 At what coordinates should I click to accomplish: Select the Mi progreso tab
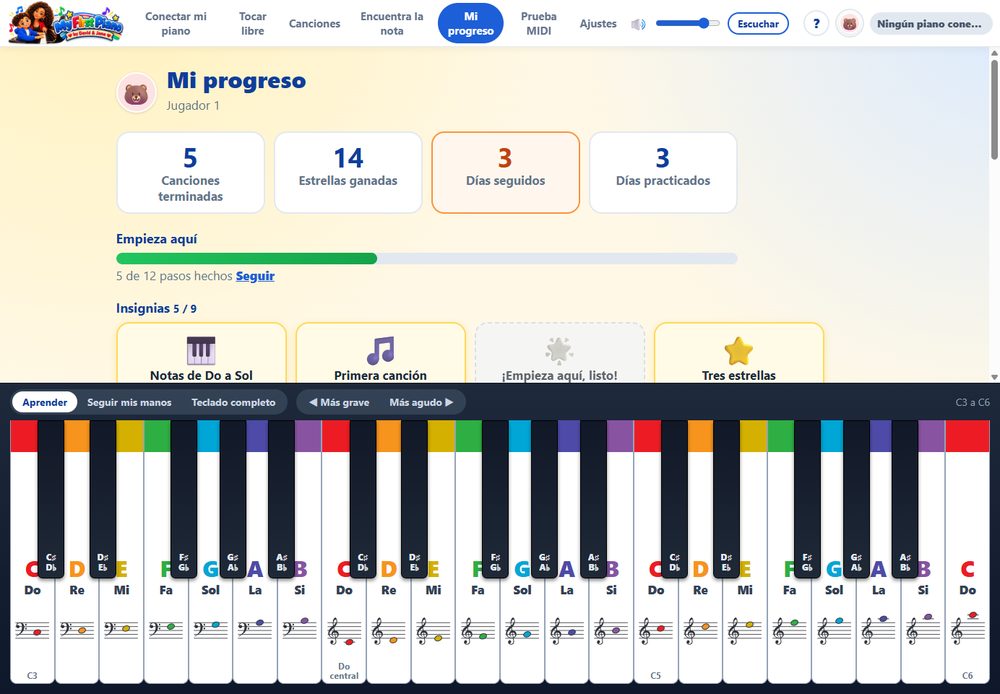click(471, 24)
